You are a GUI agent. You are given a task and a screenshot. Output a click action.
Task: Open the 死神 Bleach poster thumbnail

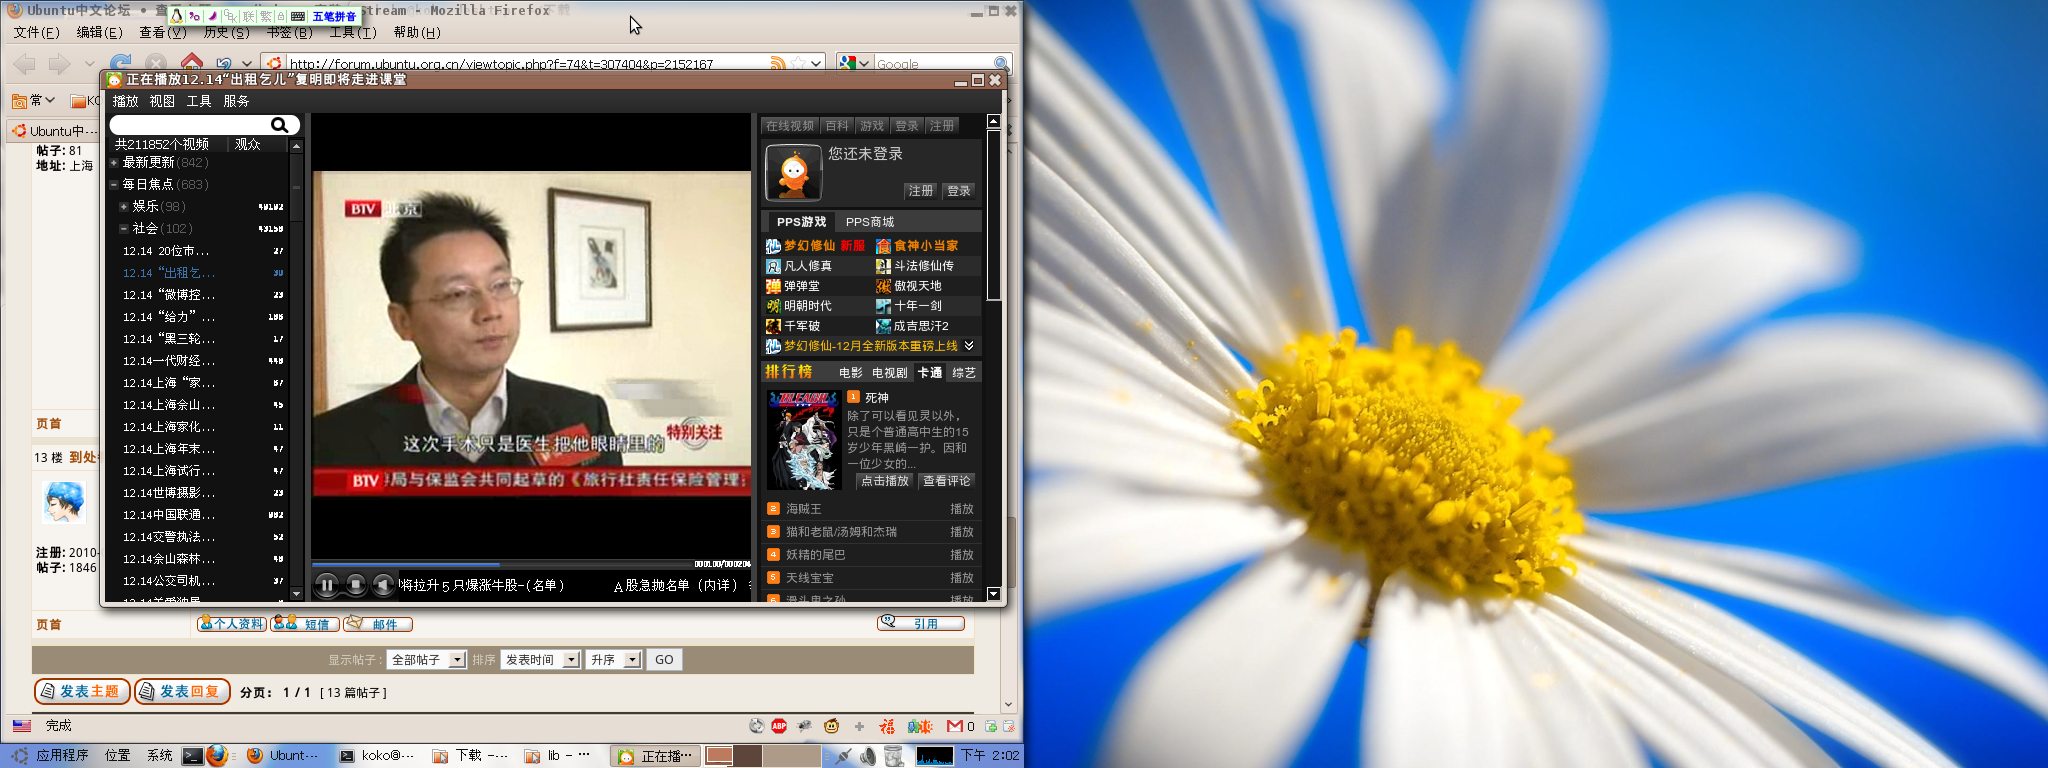803,440
